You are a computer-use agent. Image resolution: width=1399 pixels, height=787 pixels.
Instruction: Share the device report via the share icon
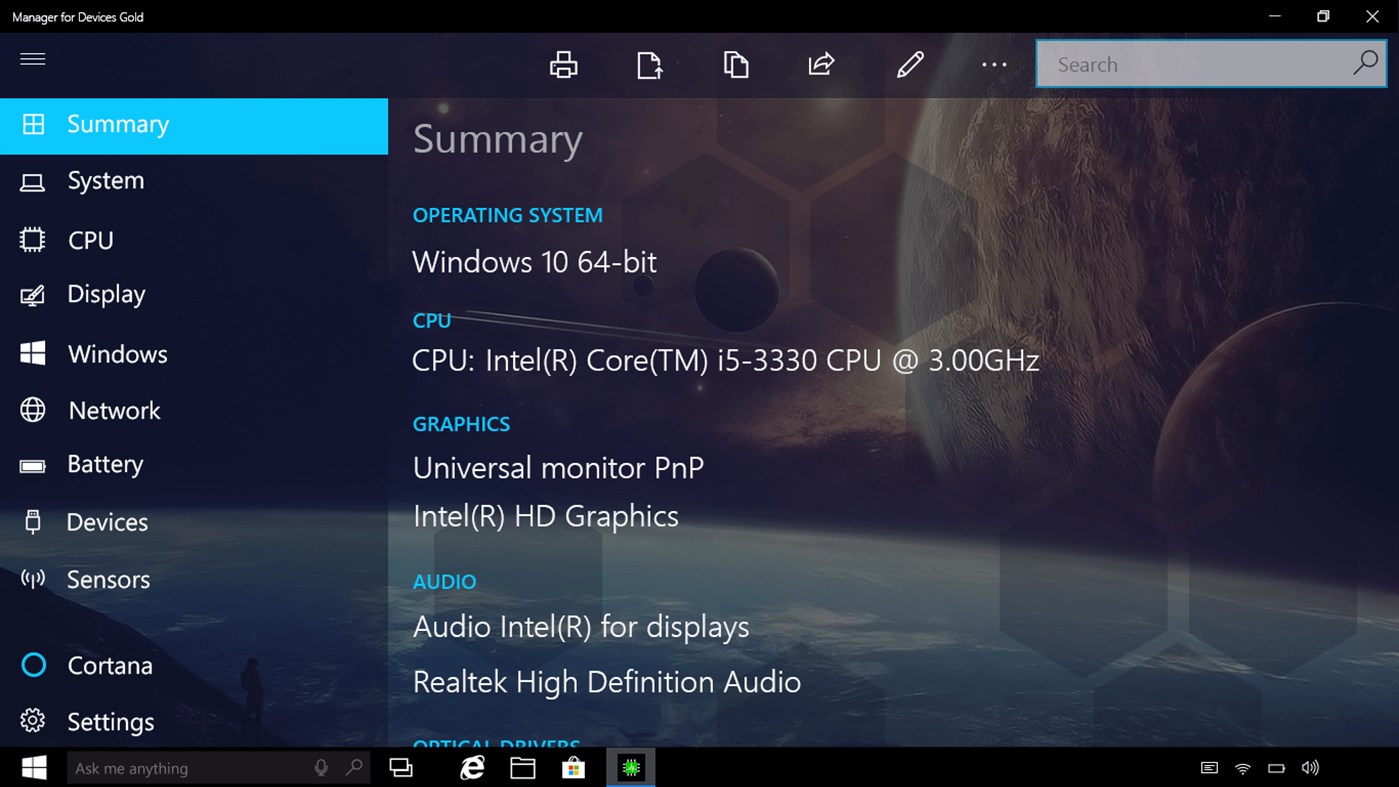click(820, 63)
